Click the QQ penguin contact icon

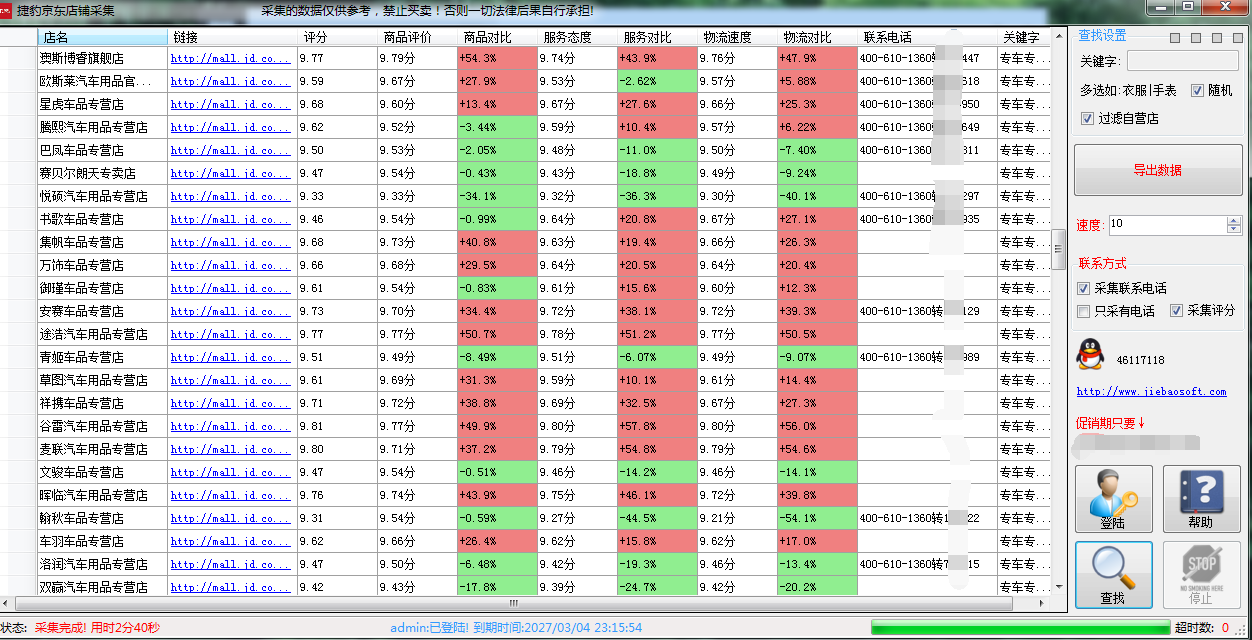[1089, 354]
